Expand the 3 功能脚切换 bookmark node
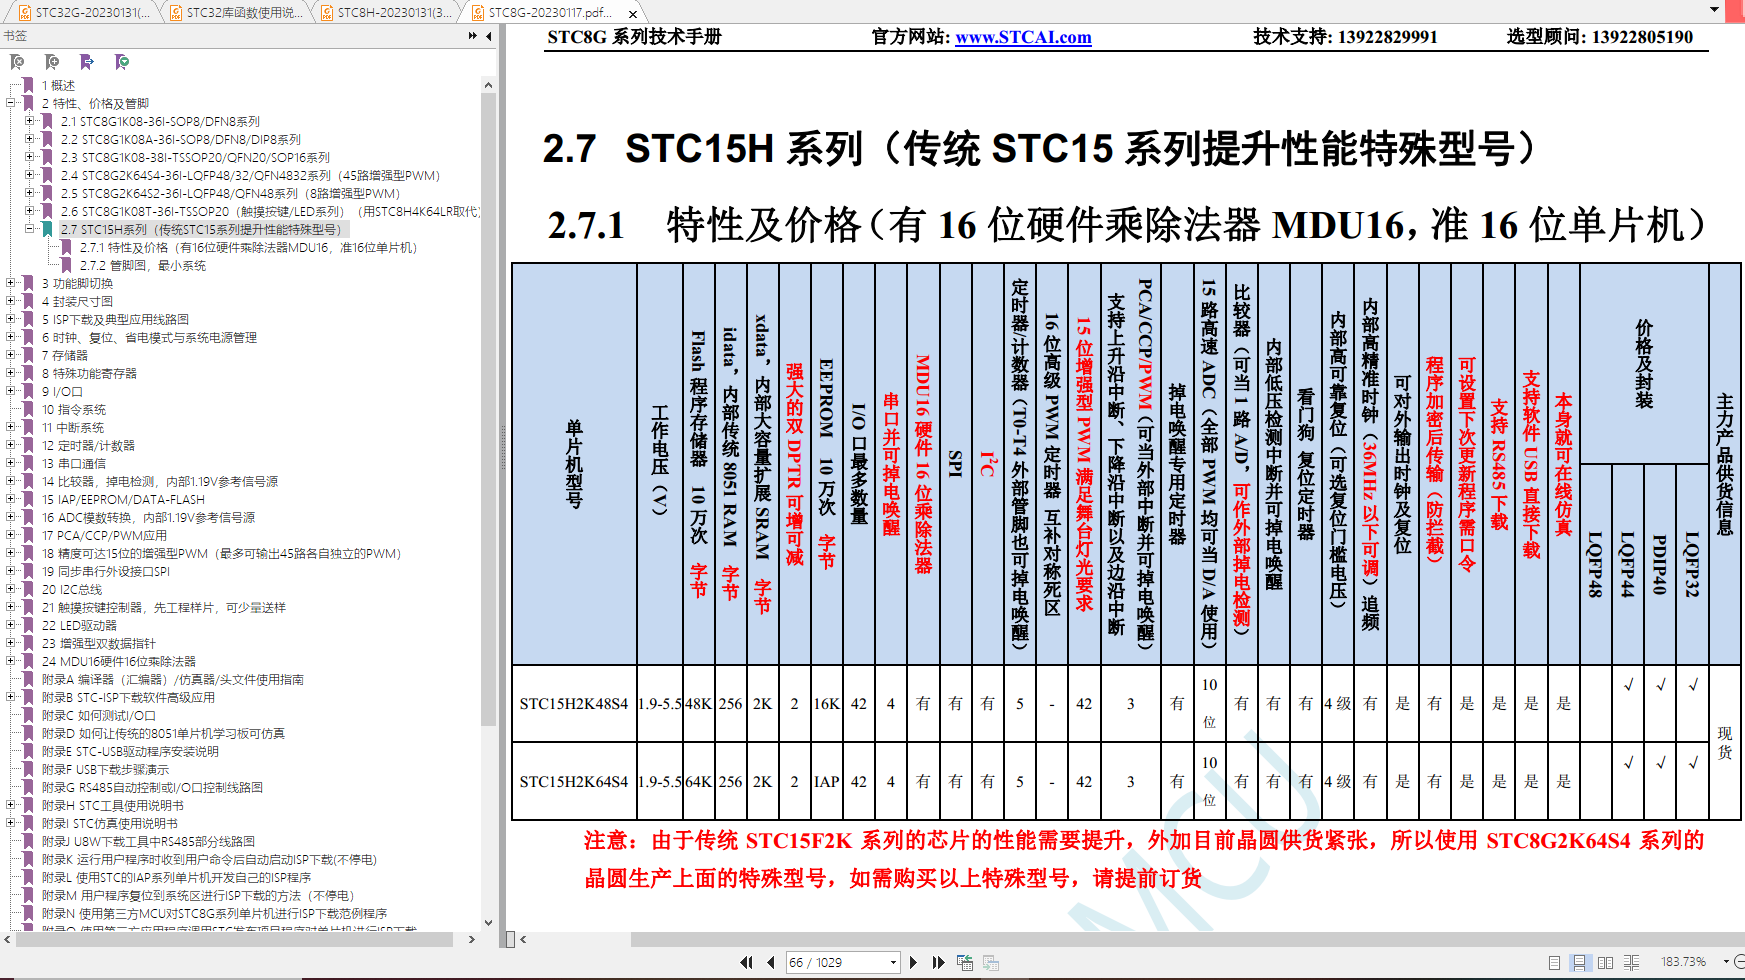Image resolution: width=1745 pixels, height=980 pixels. click(11, 283)
